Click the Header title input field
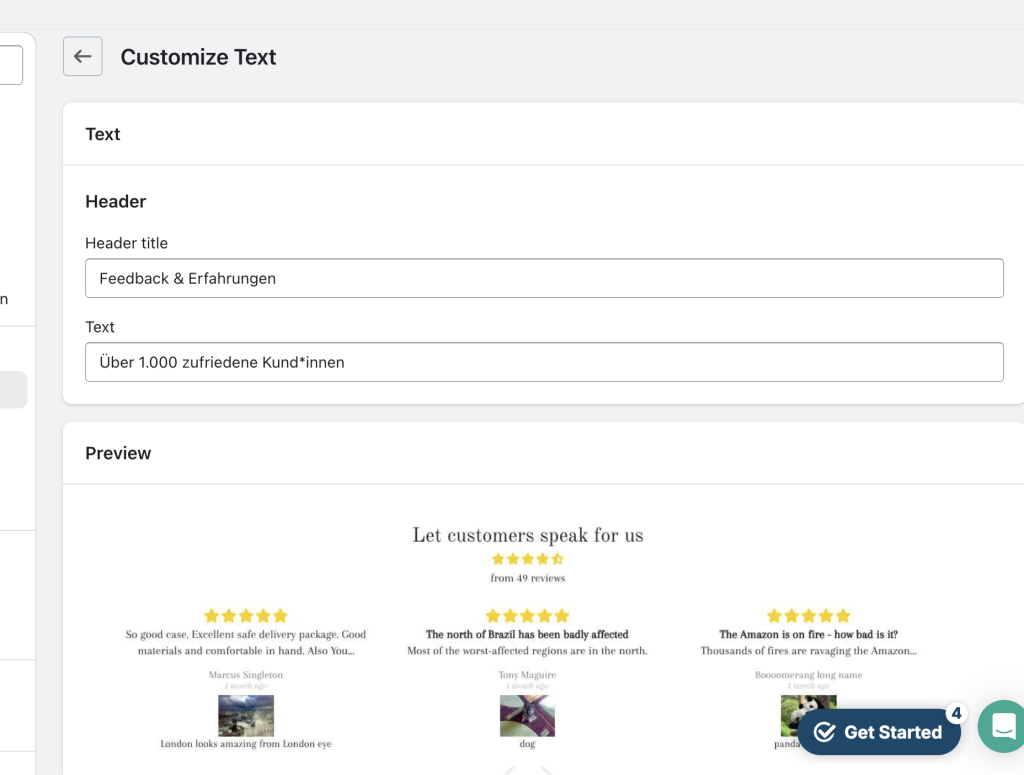1024x775 pixels. click(x=544, y=278)
